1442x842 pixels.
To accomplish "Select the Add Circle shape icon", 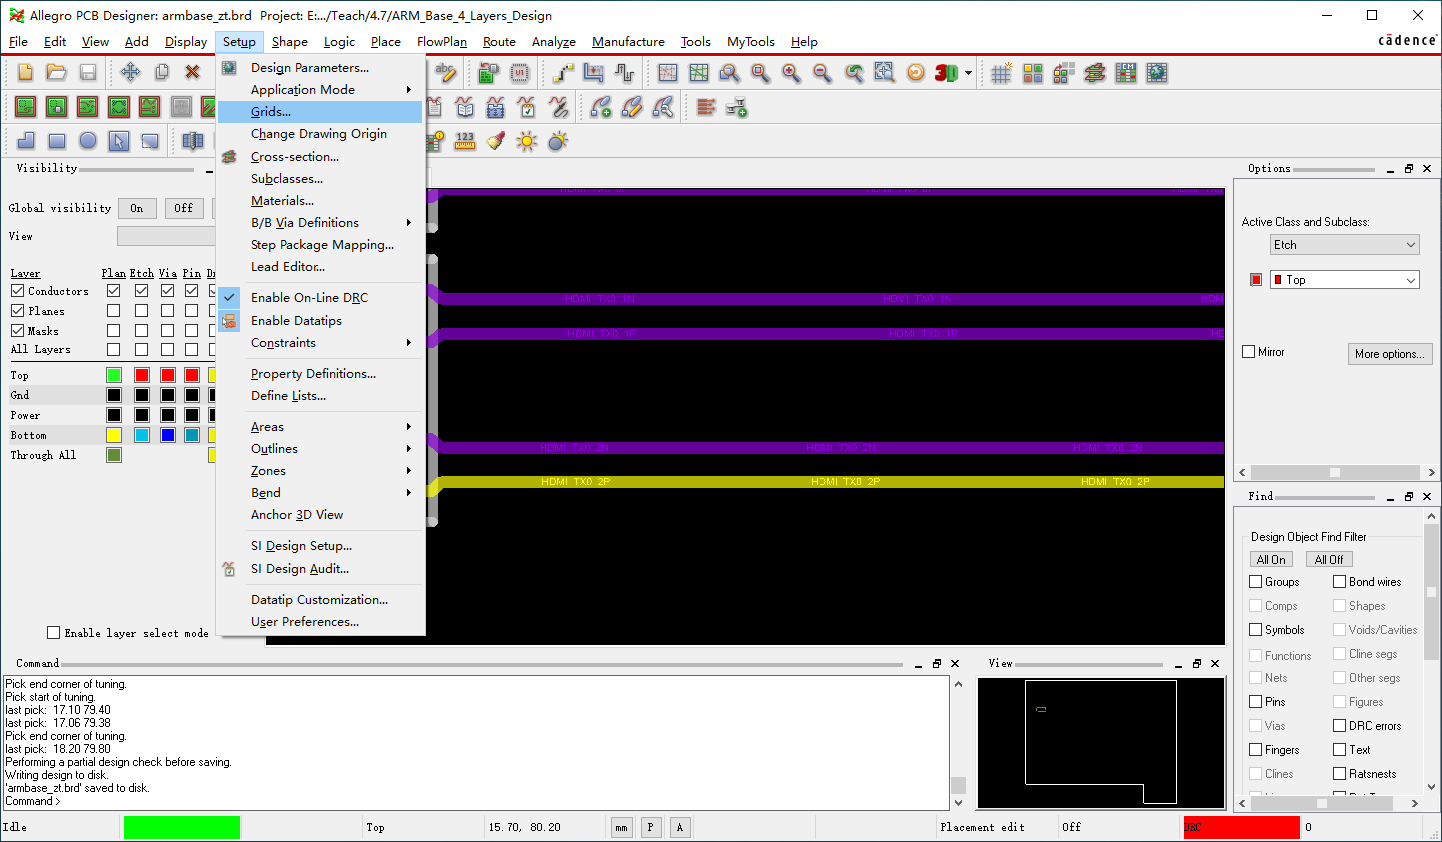I will [x=88, y=141].
